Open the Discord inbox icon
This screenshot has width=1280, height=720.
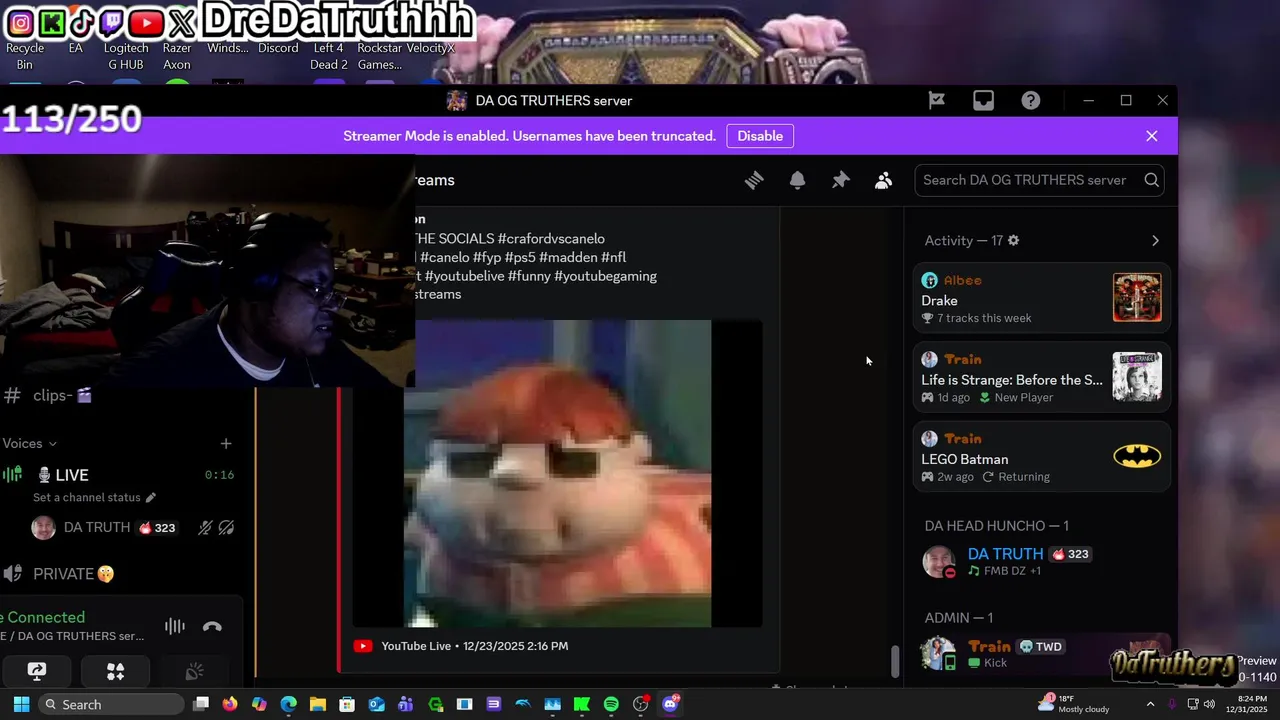(x=984, y=100)
